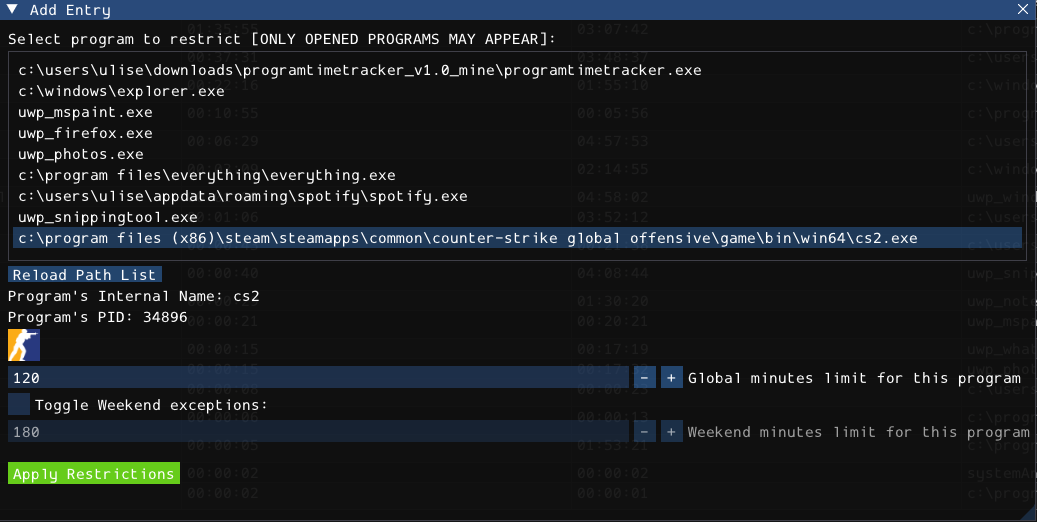
Task: Click the Counter-Strike program icon
Action: pos(24,345)
